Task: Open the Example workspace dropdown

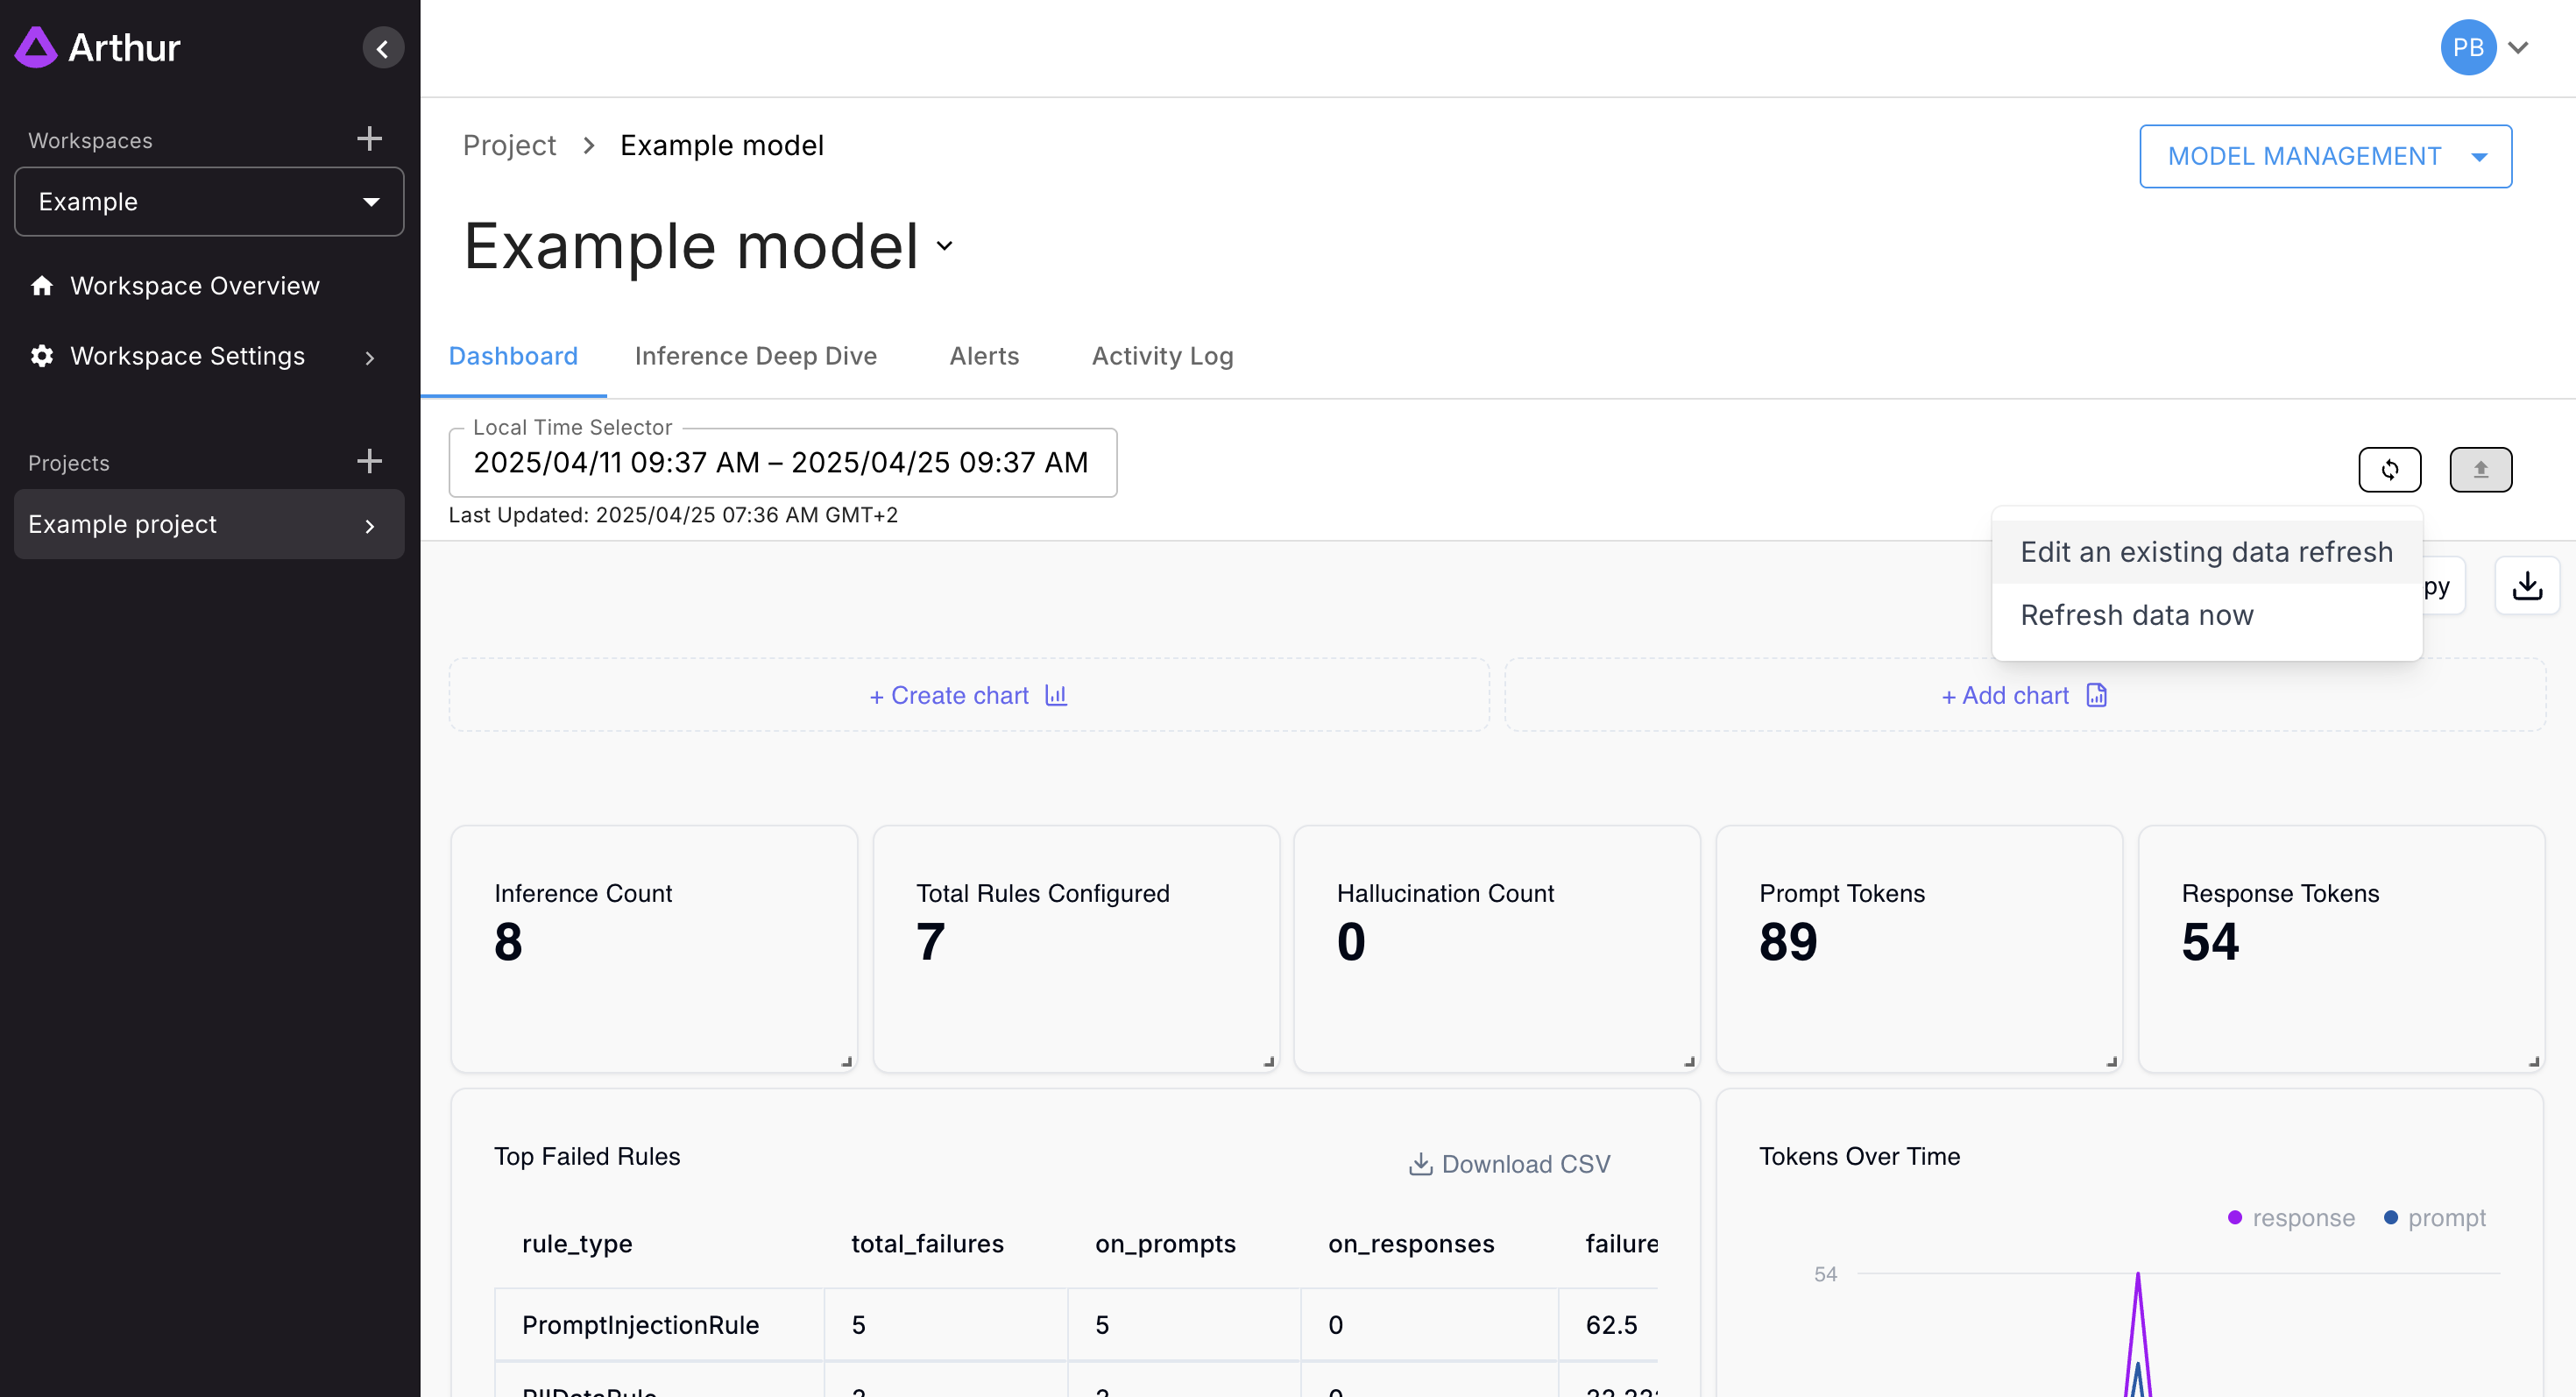Action: [209, 202]
